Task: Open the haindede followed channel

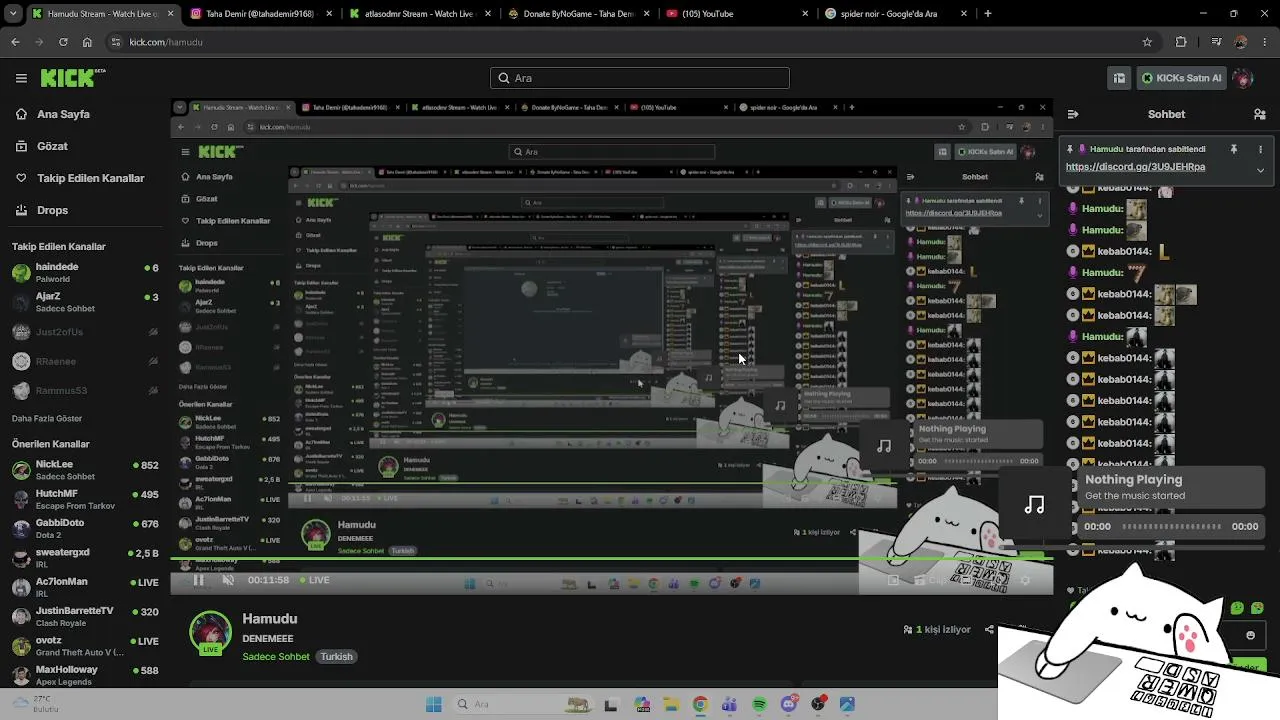Action: coord(84,273)
